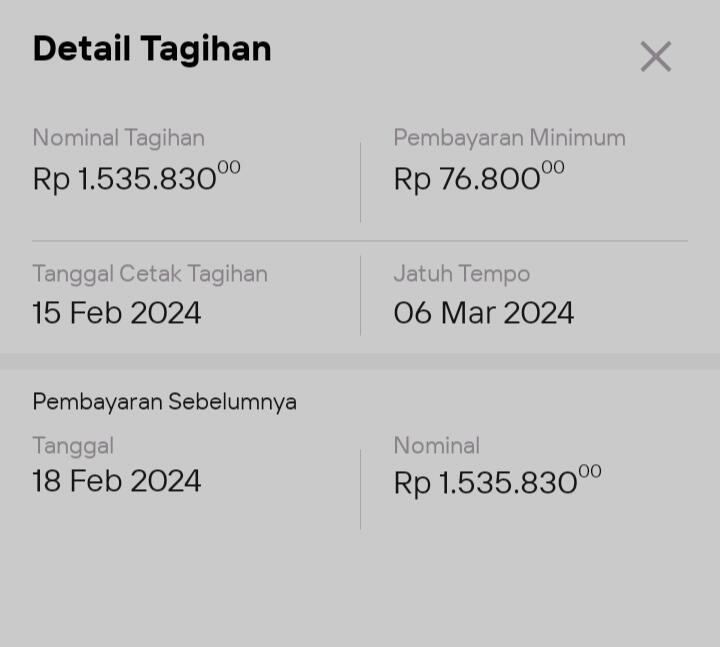Click the Detail Tagihan title

pyautogui.click(x=152, y=49)
